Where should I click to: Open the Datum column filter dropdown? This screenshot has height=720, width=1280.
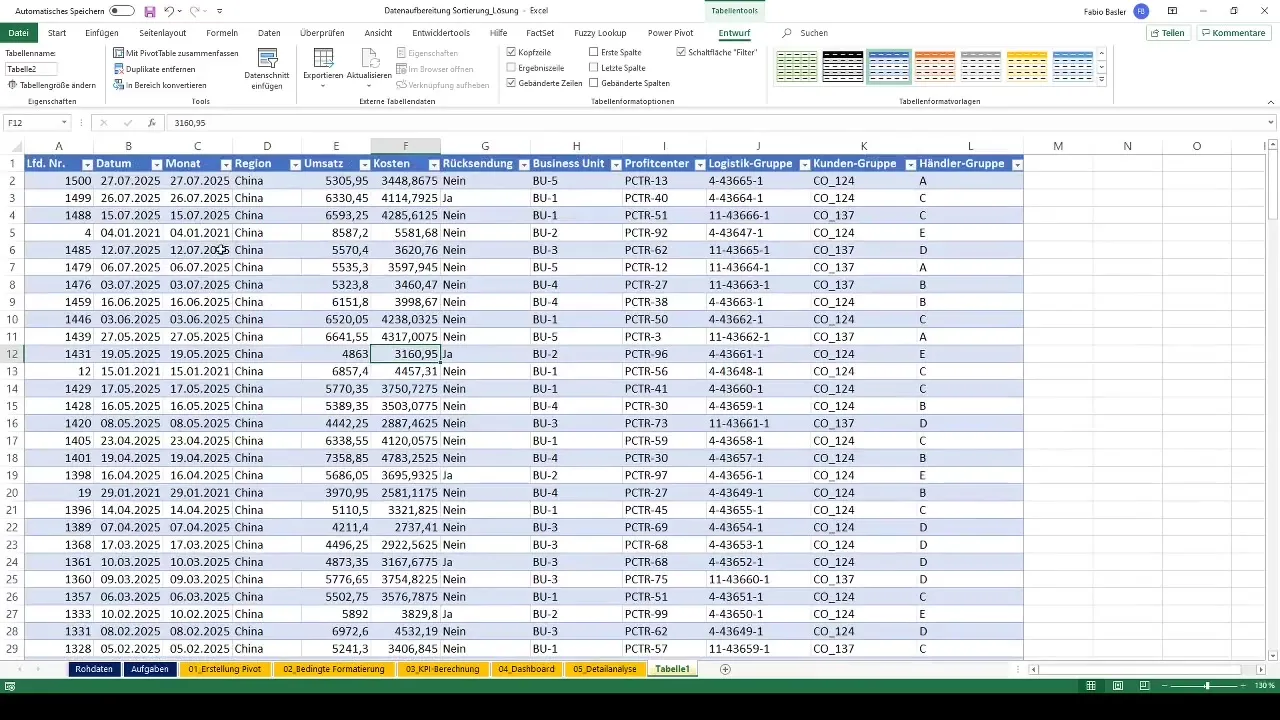click(x=157, y=164)
